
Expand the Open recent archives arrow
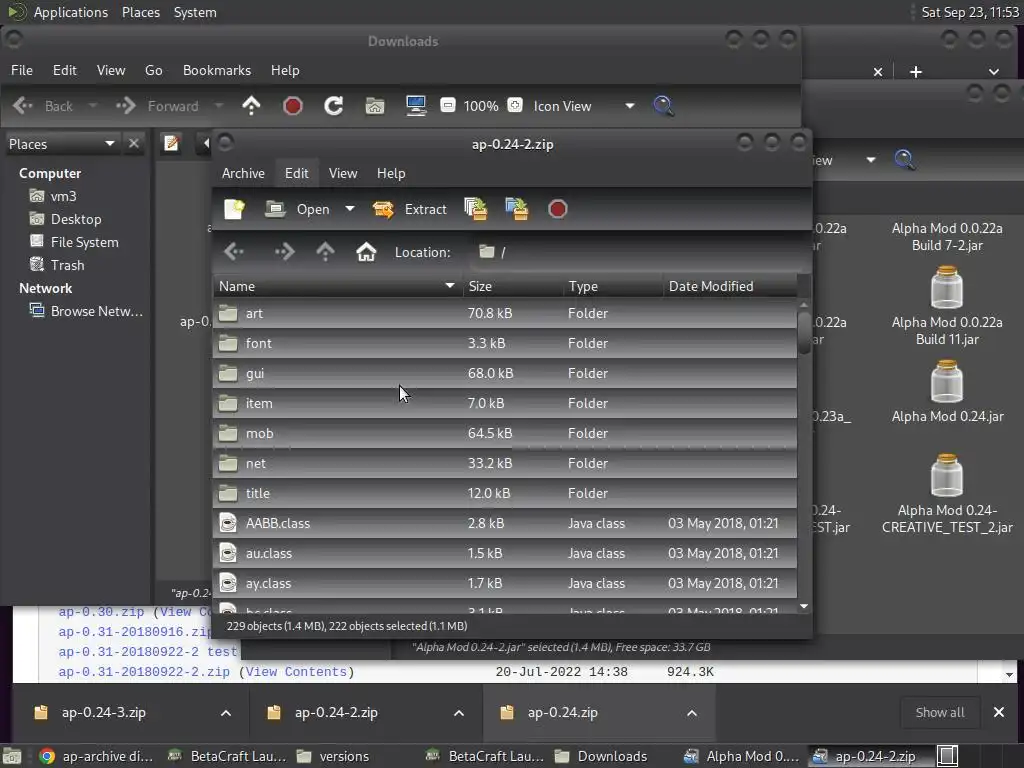click(350, 209)
